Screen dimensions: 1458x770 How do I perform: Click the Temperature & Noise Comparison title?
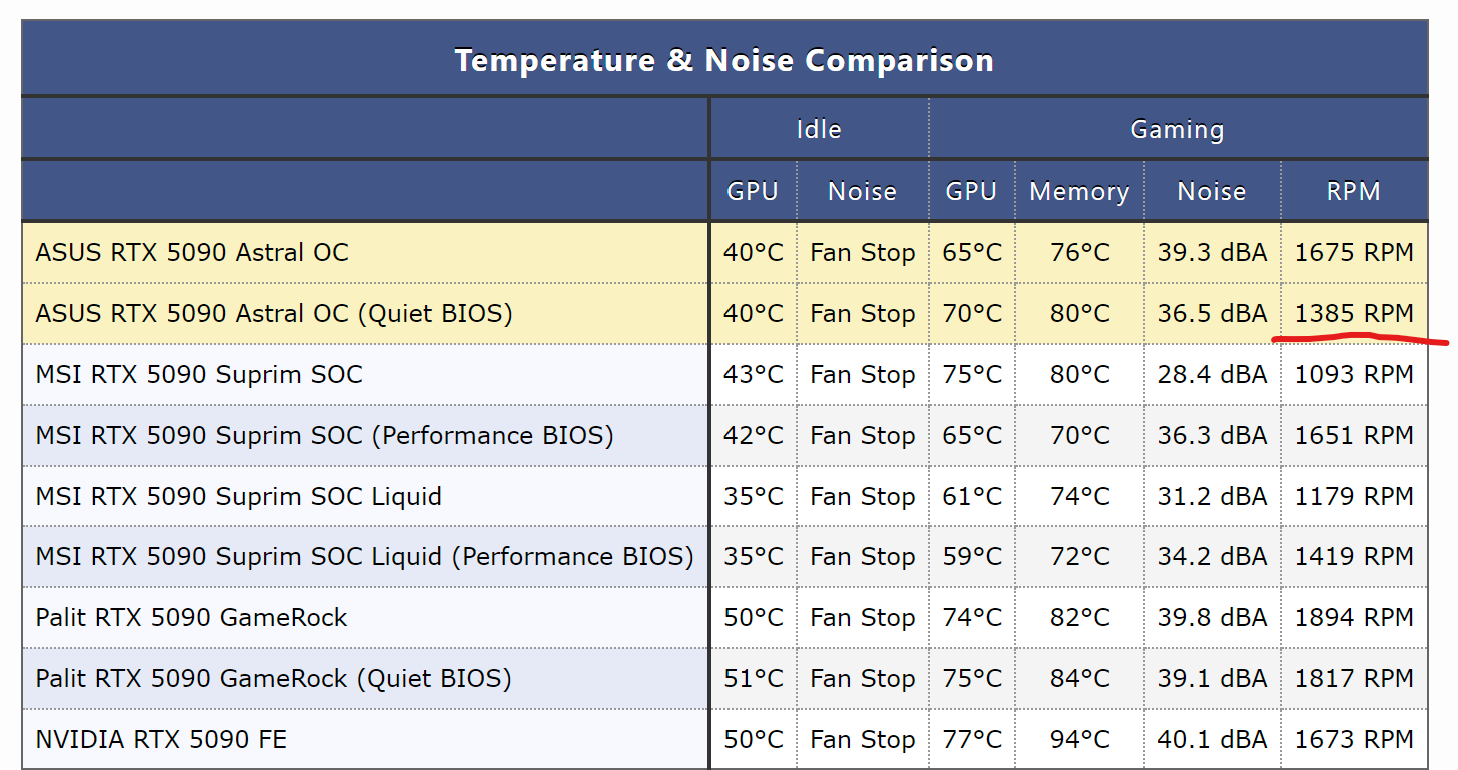pyautogui.click(x=724, y=60)
